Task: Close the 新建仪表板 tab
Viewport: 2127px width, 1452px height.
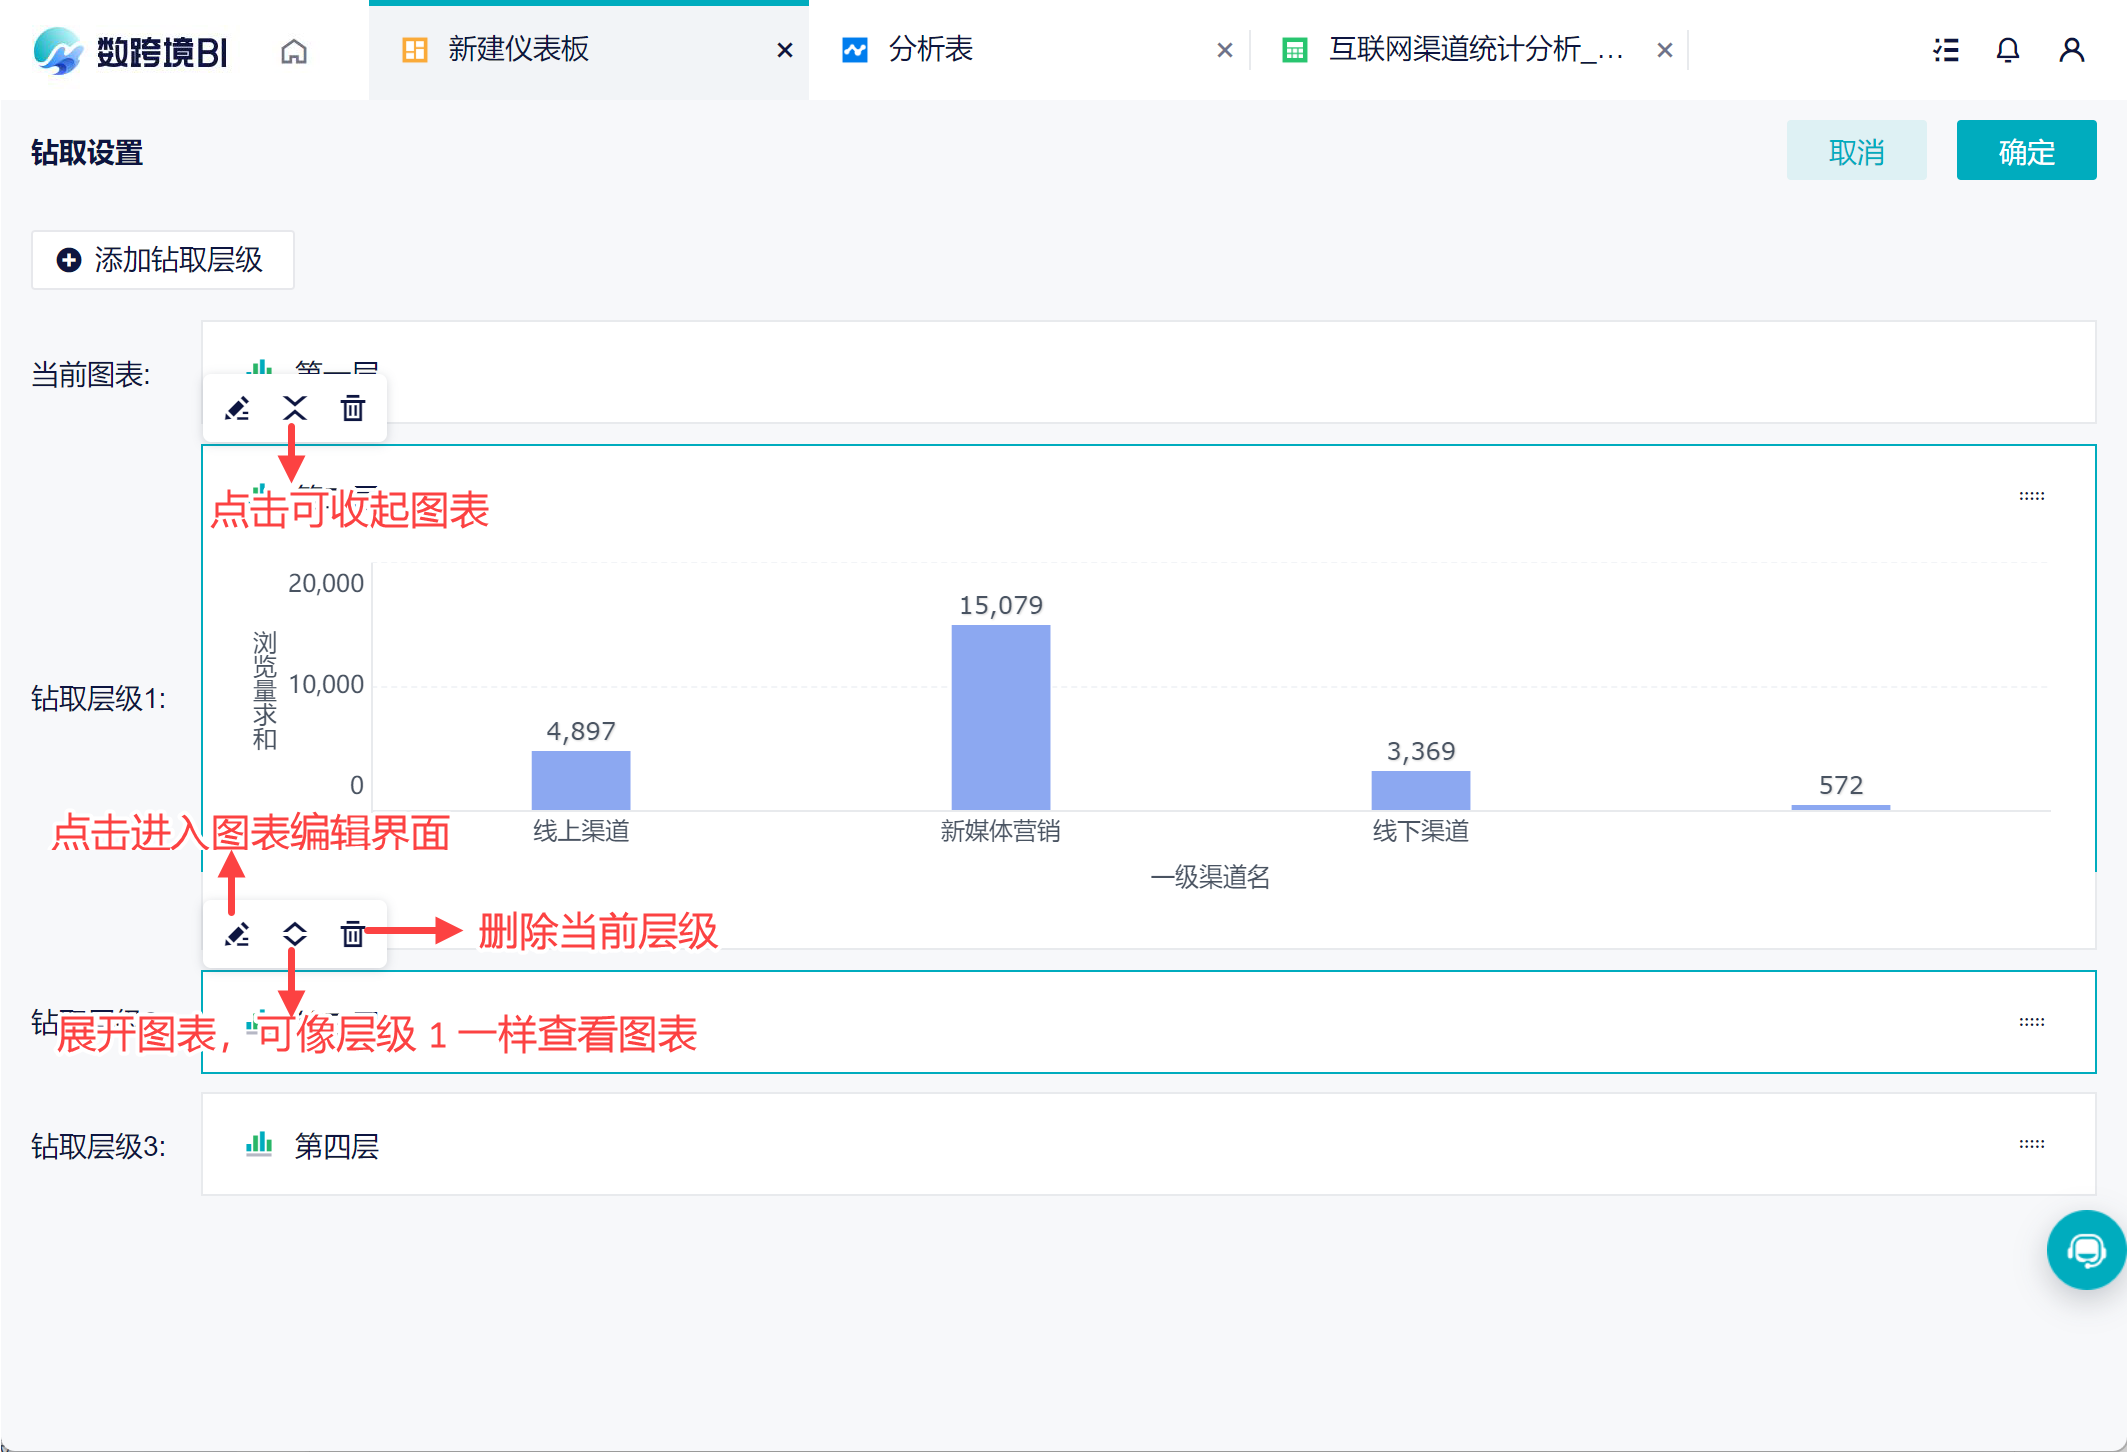Action: click(785, 50)
